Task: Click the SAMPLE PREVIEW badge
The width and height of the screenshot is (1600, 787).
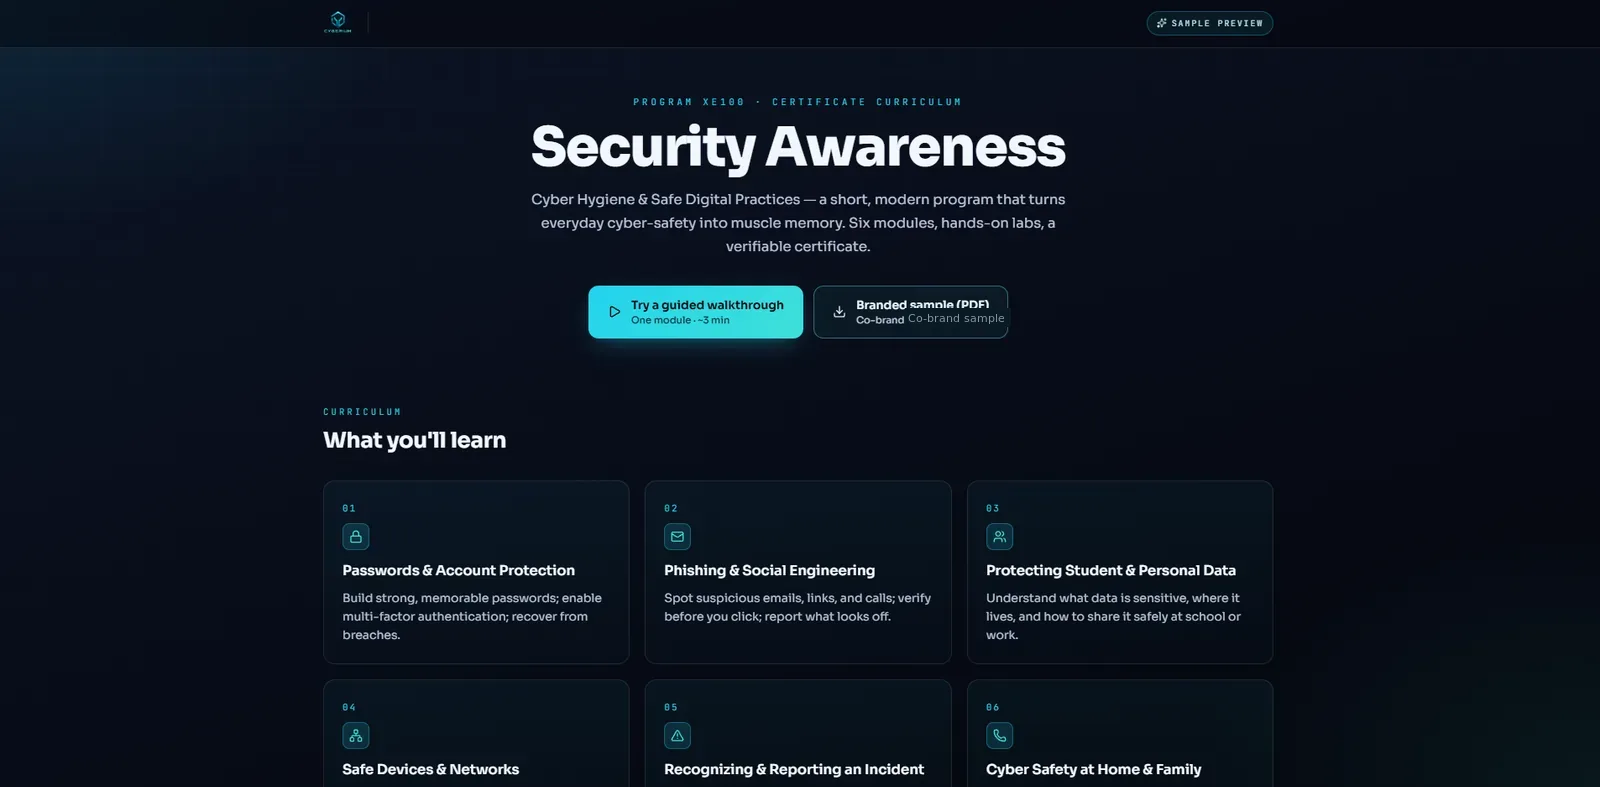Action: click(x=1209, y=23)
